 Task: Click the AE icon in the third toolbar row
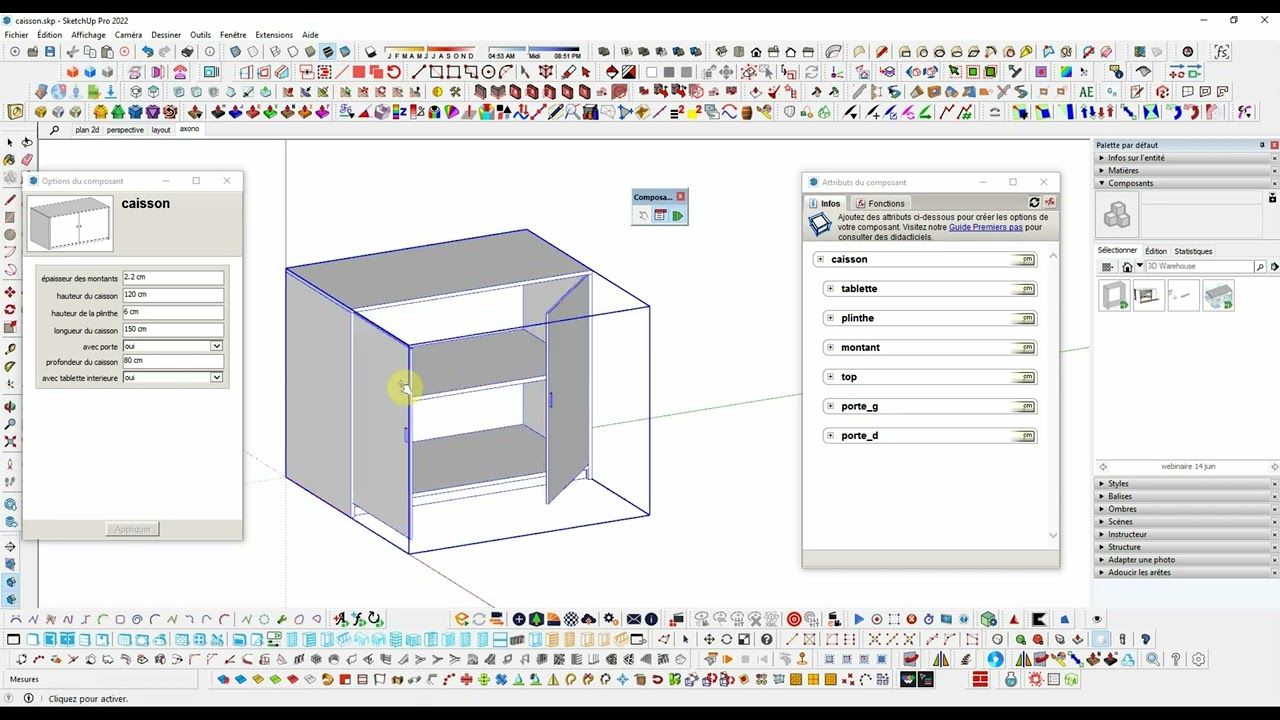pos(1087,92)
